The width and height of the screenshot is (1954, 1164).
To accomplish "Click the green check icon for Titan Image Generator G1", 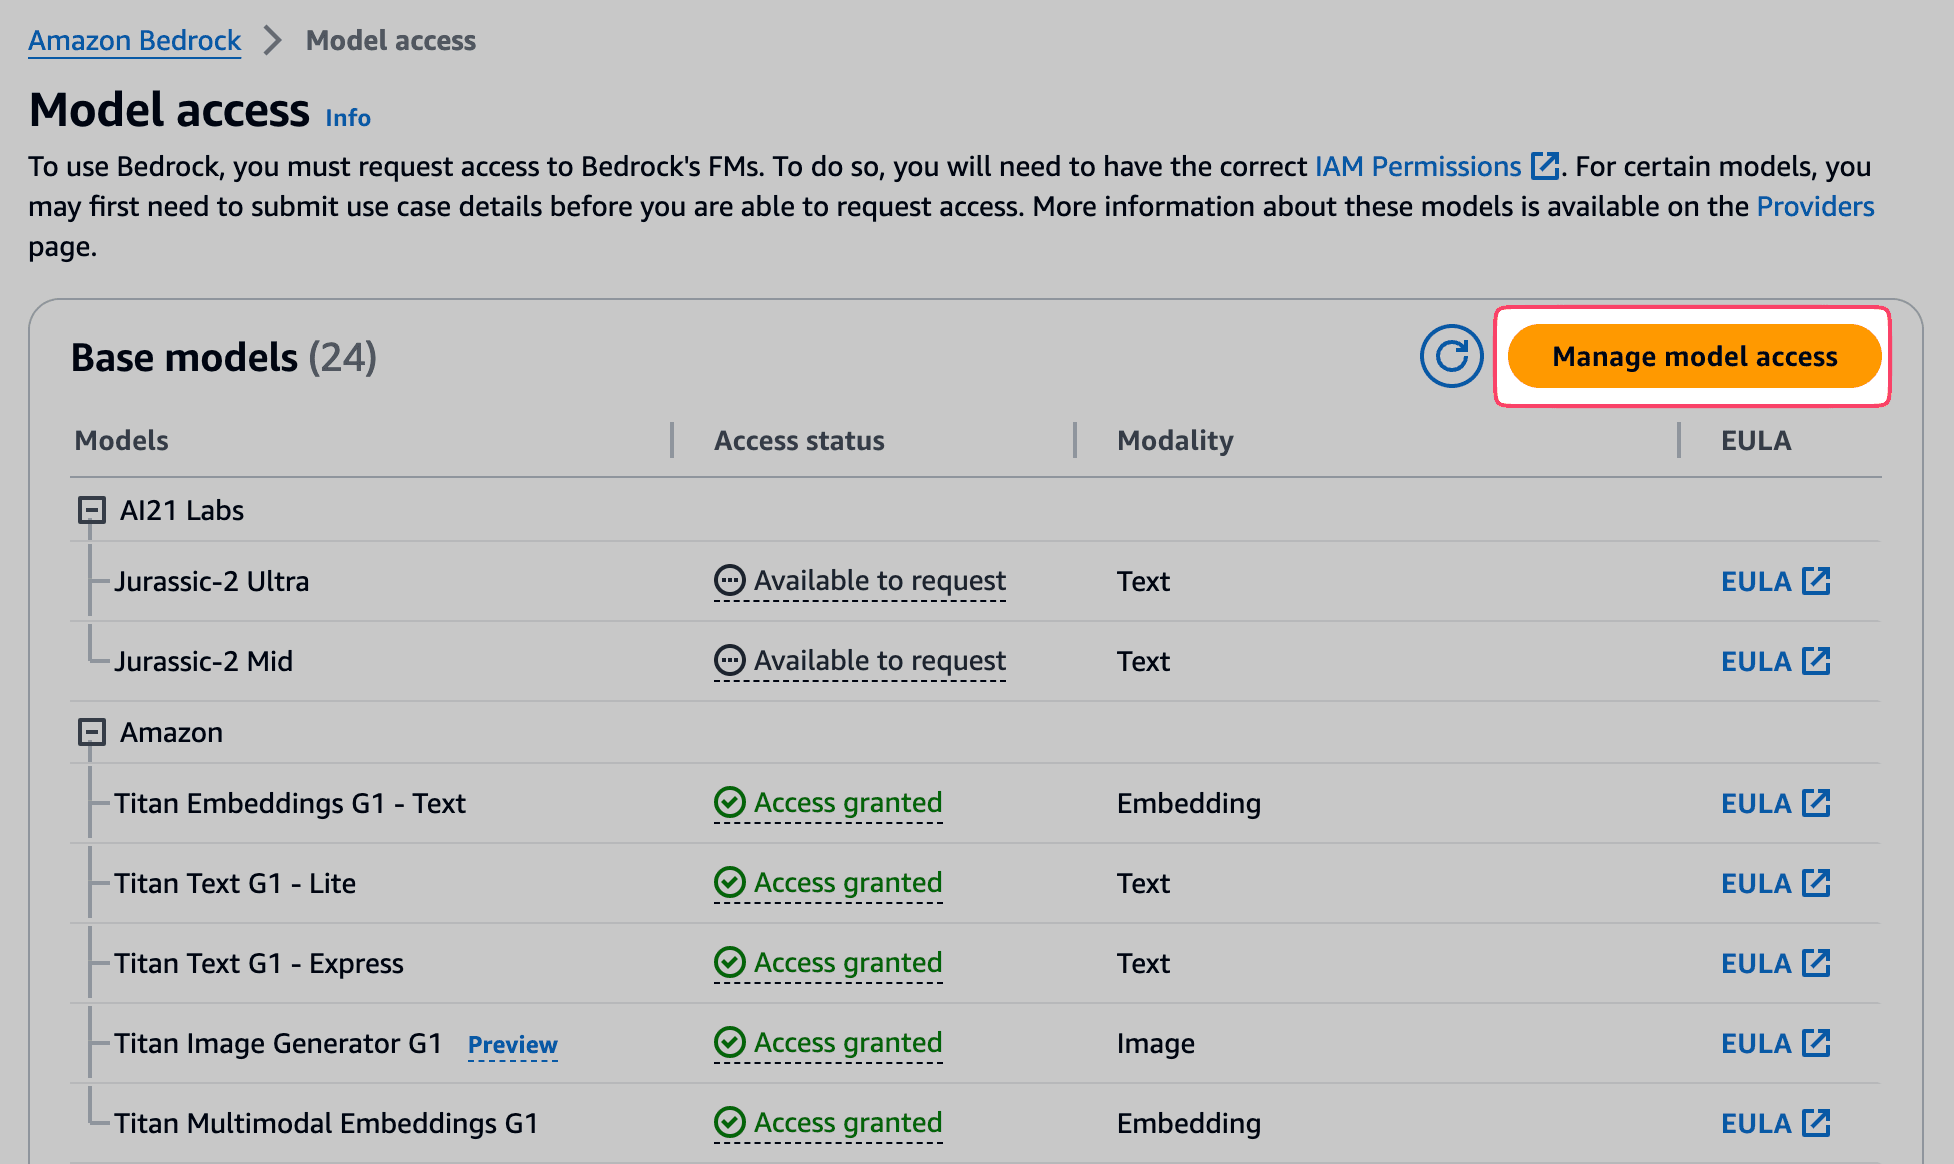I will (x=730, y=1042).
